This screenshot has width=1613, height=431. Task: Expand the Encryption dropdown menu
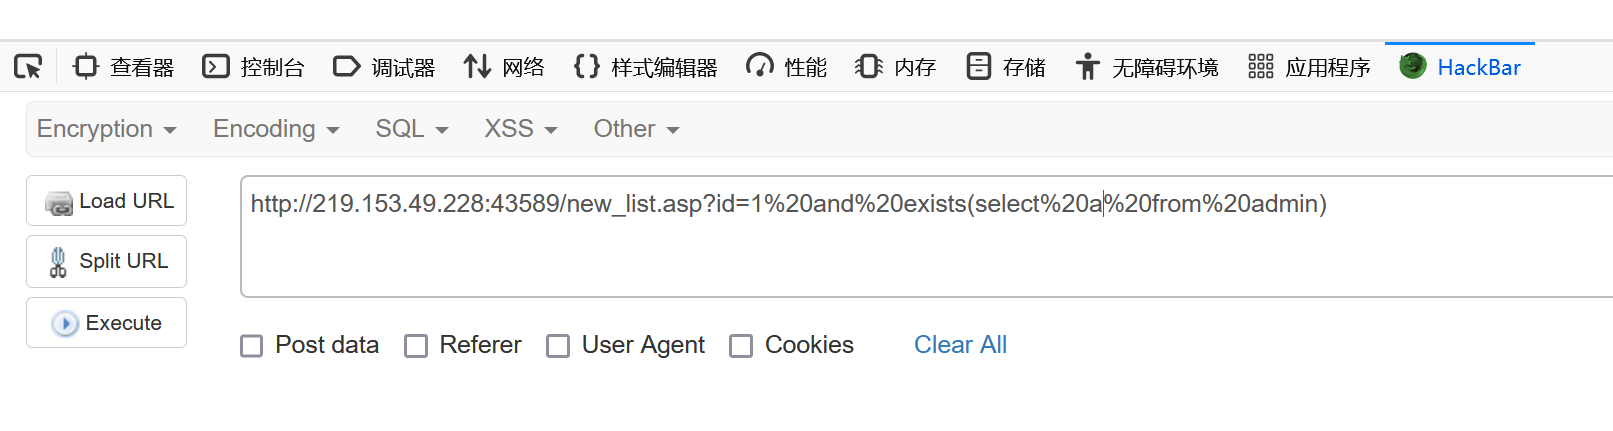point(107,129)
